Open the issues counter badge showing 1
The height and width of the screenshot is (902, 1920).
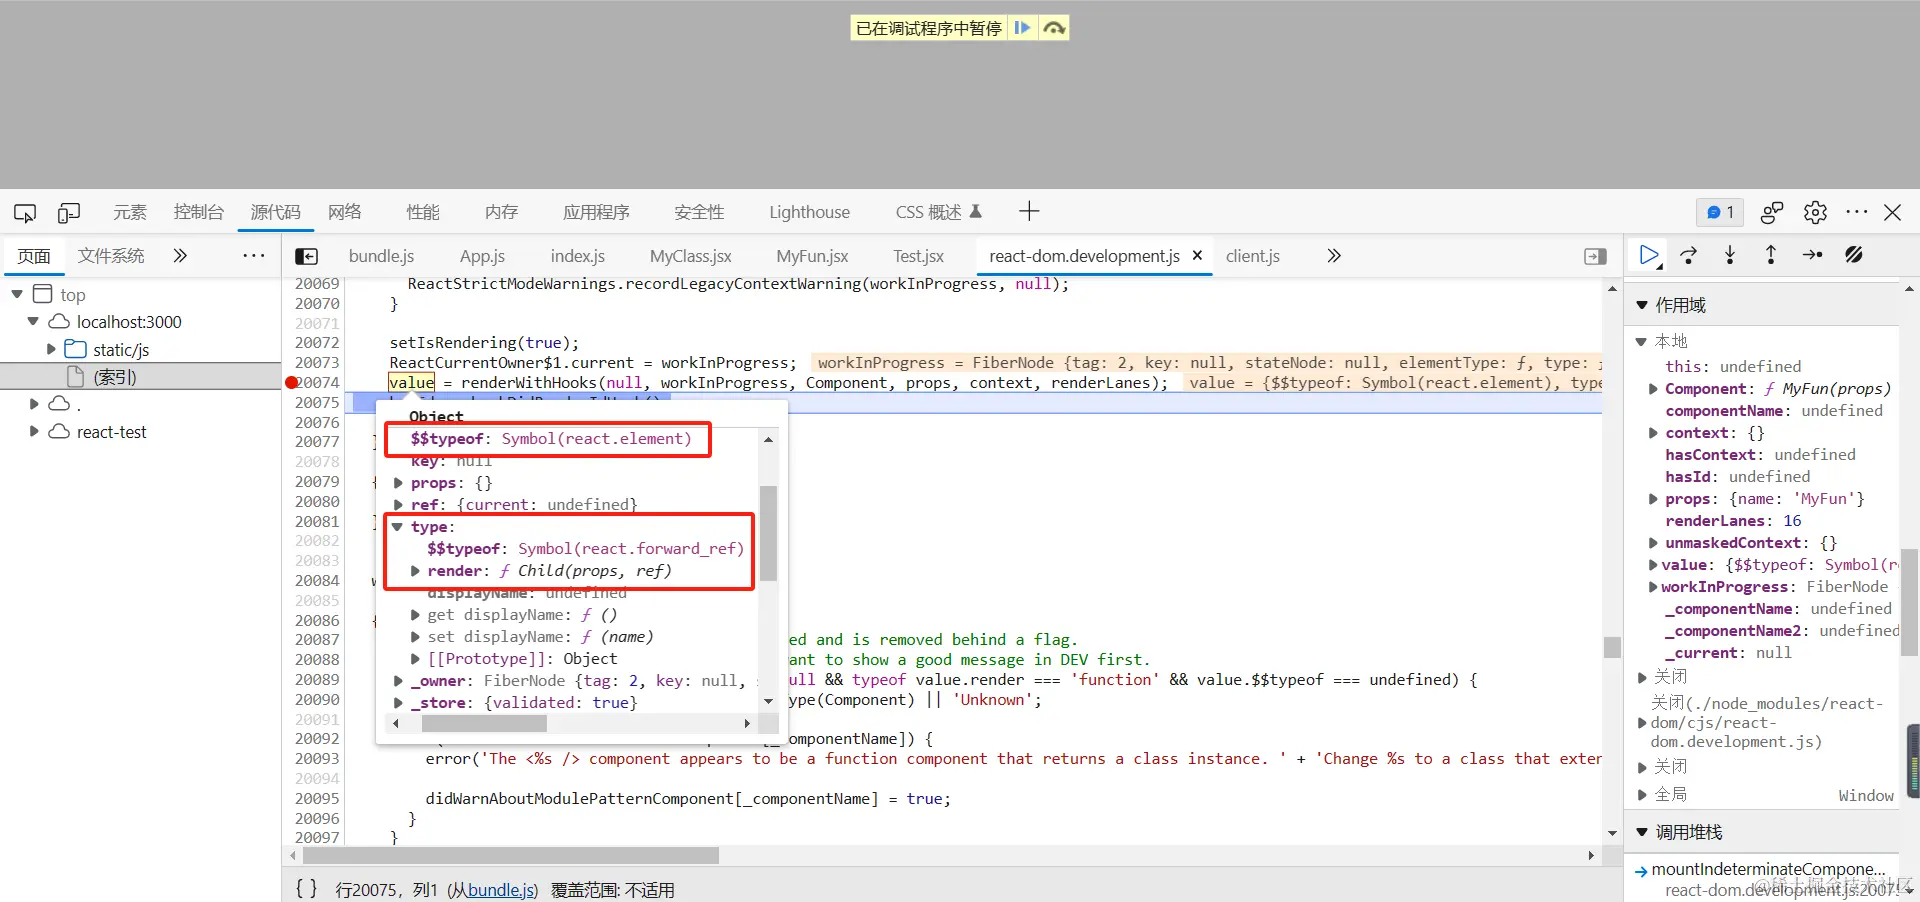tap(1720, 212)
